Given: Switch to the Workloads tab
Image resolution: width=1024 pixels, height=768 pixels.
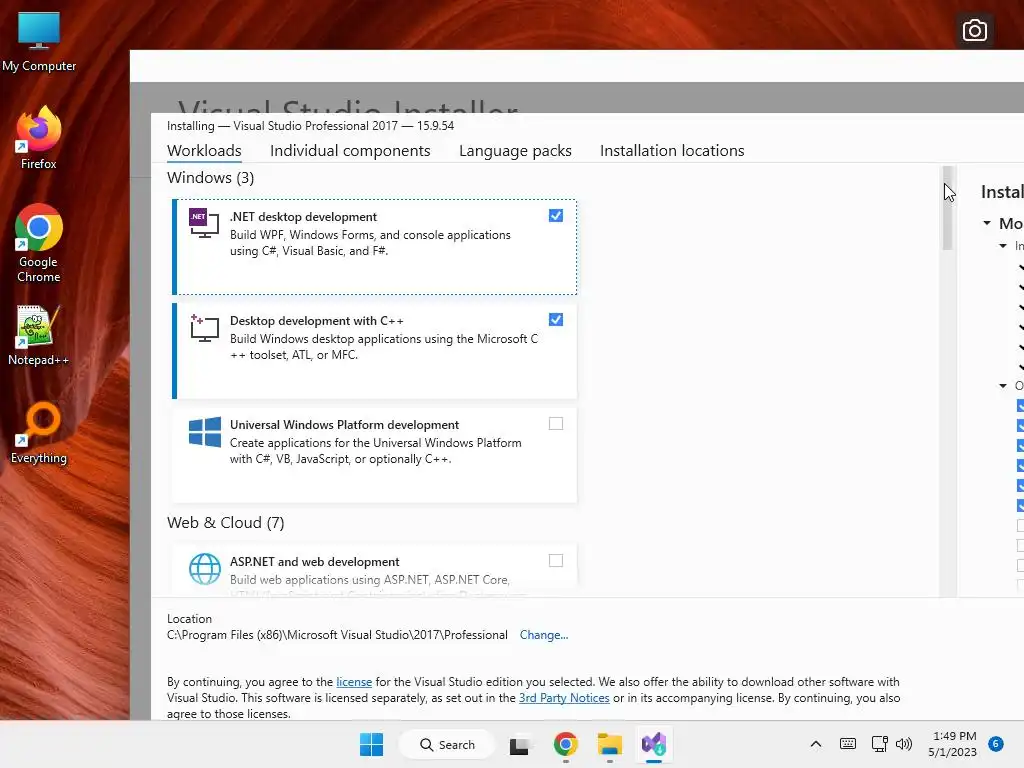Looking at the screenshot, I should (x=204, y=151).
